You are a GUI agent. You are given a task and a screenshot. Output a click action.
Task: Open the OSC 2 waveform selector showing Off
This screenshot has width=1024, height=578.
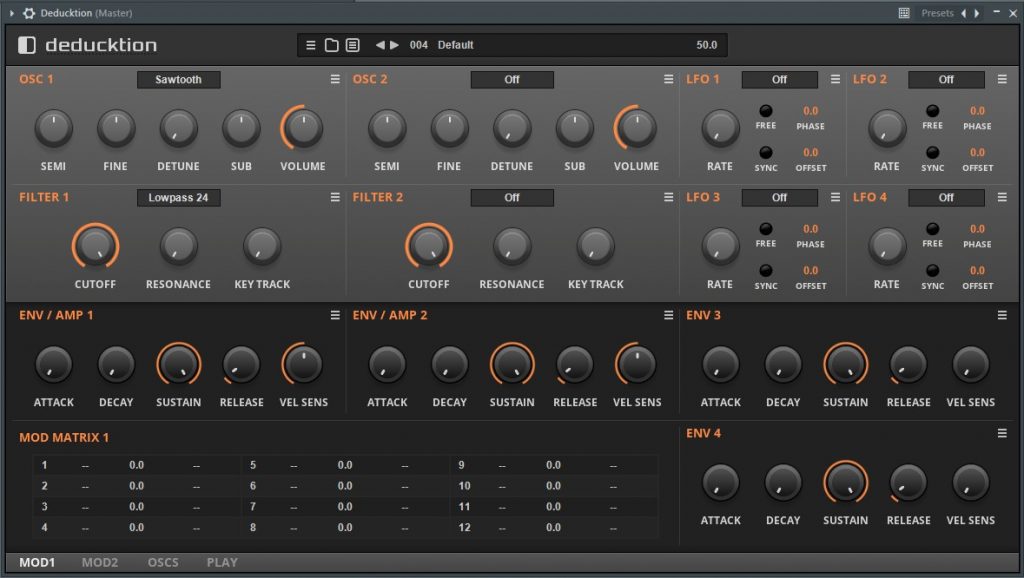pyautogui.click(x=512, y=79)
